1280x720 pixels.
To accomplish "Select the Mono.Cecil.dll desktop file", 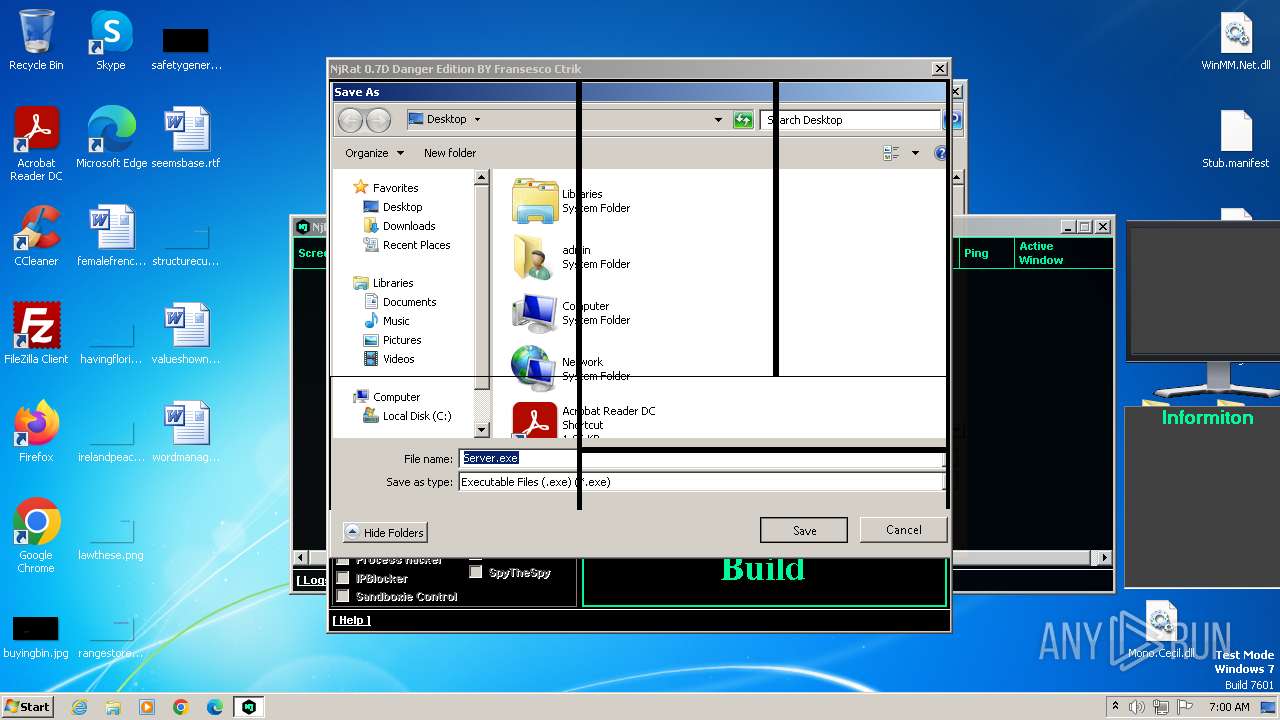I will pyautogui.click(x=1161, y=630).
